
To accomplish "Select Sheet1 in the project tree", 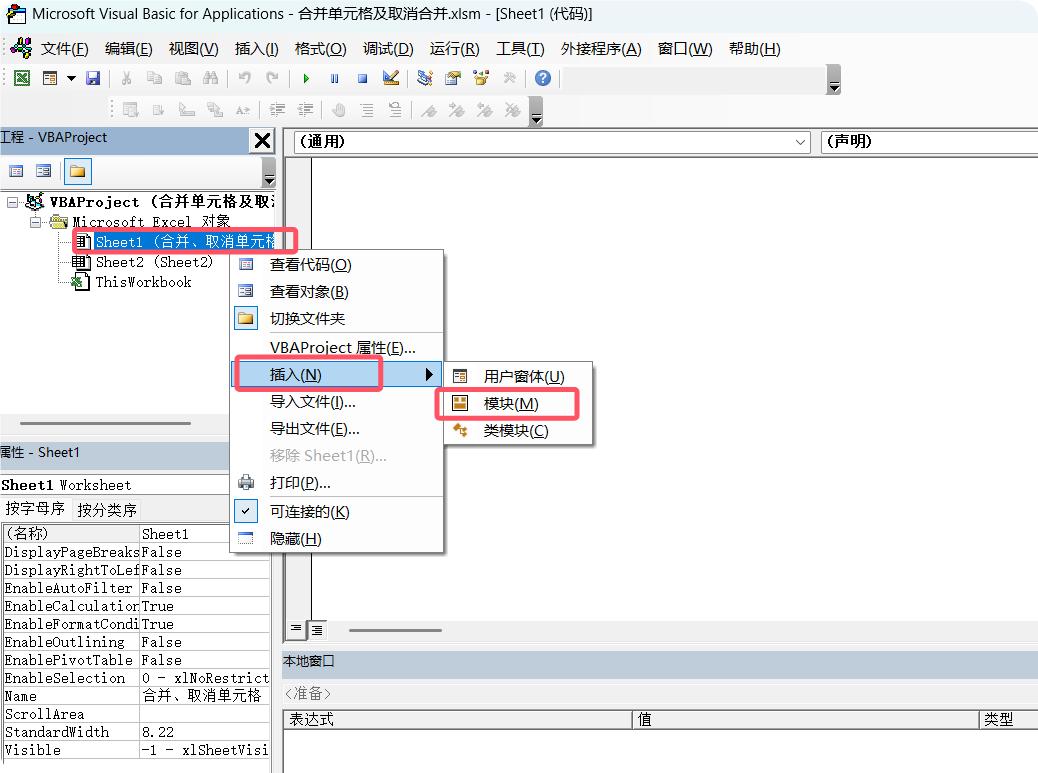I will coord(184,242).
